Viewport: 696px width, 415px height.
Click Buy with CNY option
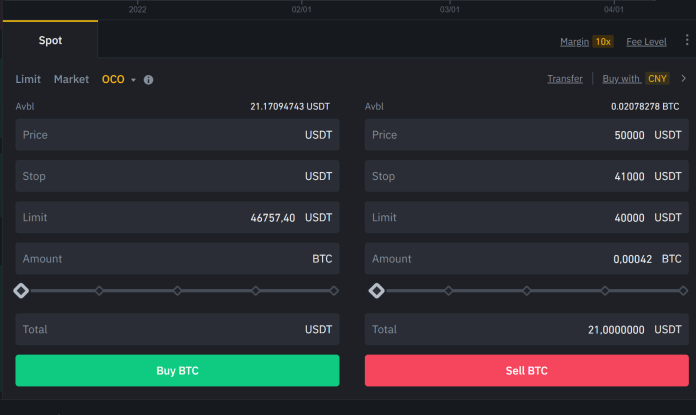635,79
